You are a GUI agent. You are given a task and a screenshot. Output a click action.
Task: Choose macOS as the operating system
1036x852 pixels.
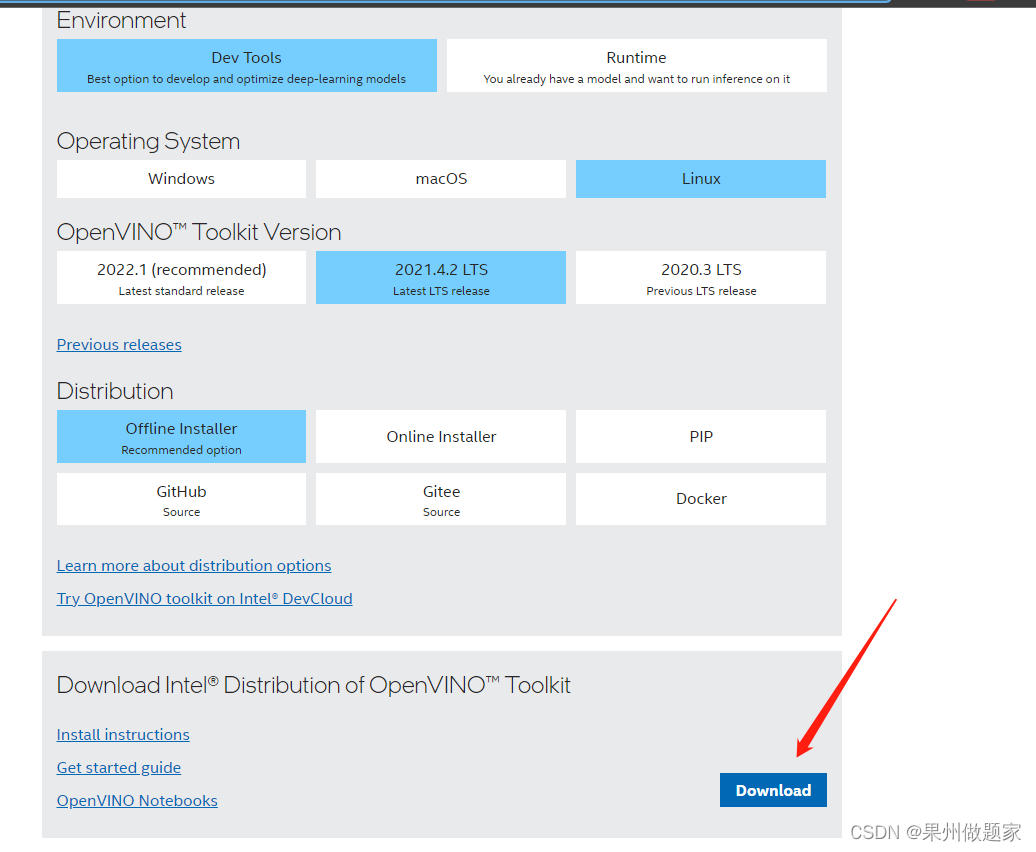(x=440, y=178)
